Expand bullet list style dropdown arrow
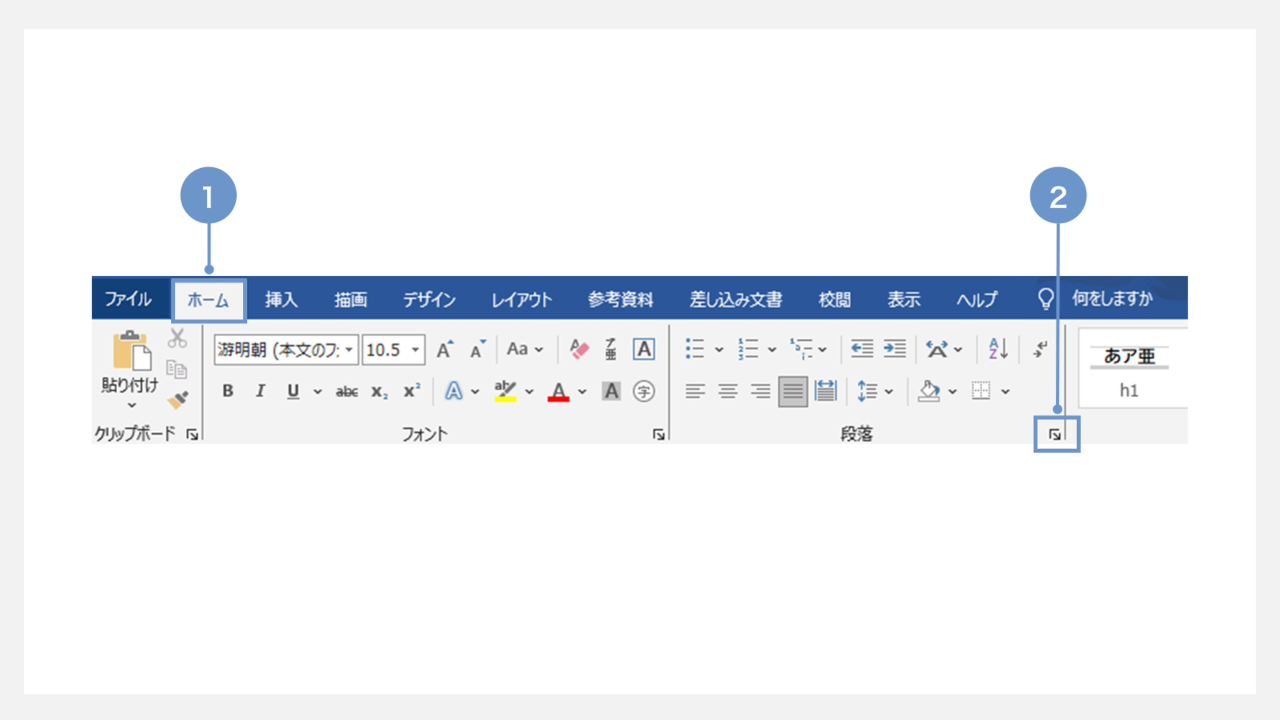1280x720 pixels. click(x=718, y=350)
